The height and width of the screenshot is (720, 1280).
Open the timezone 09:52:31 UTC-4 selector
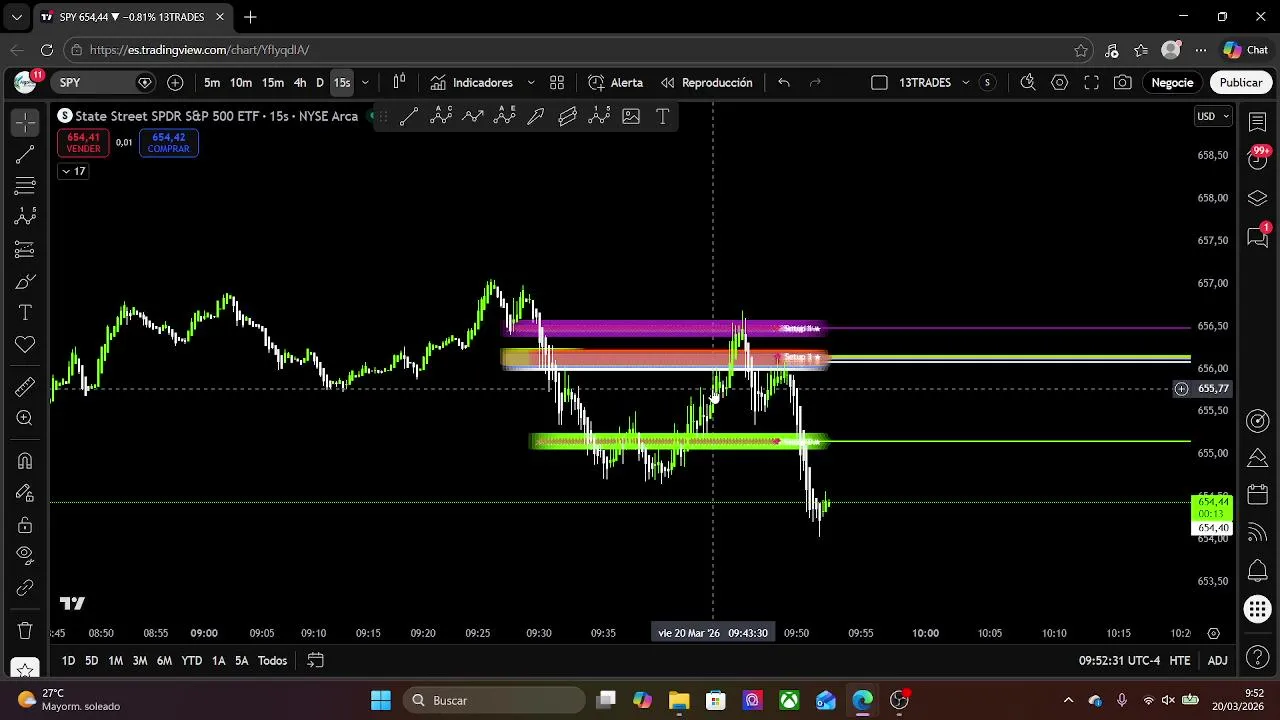1119,661
